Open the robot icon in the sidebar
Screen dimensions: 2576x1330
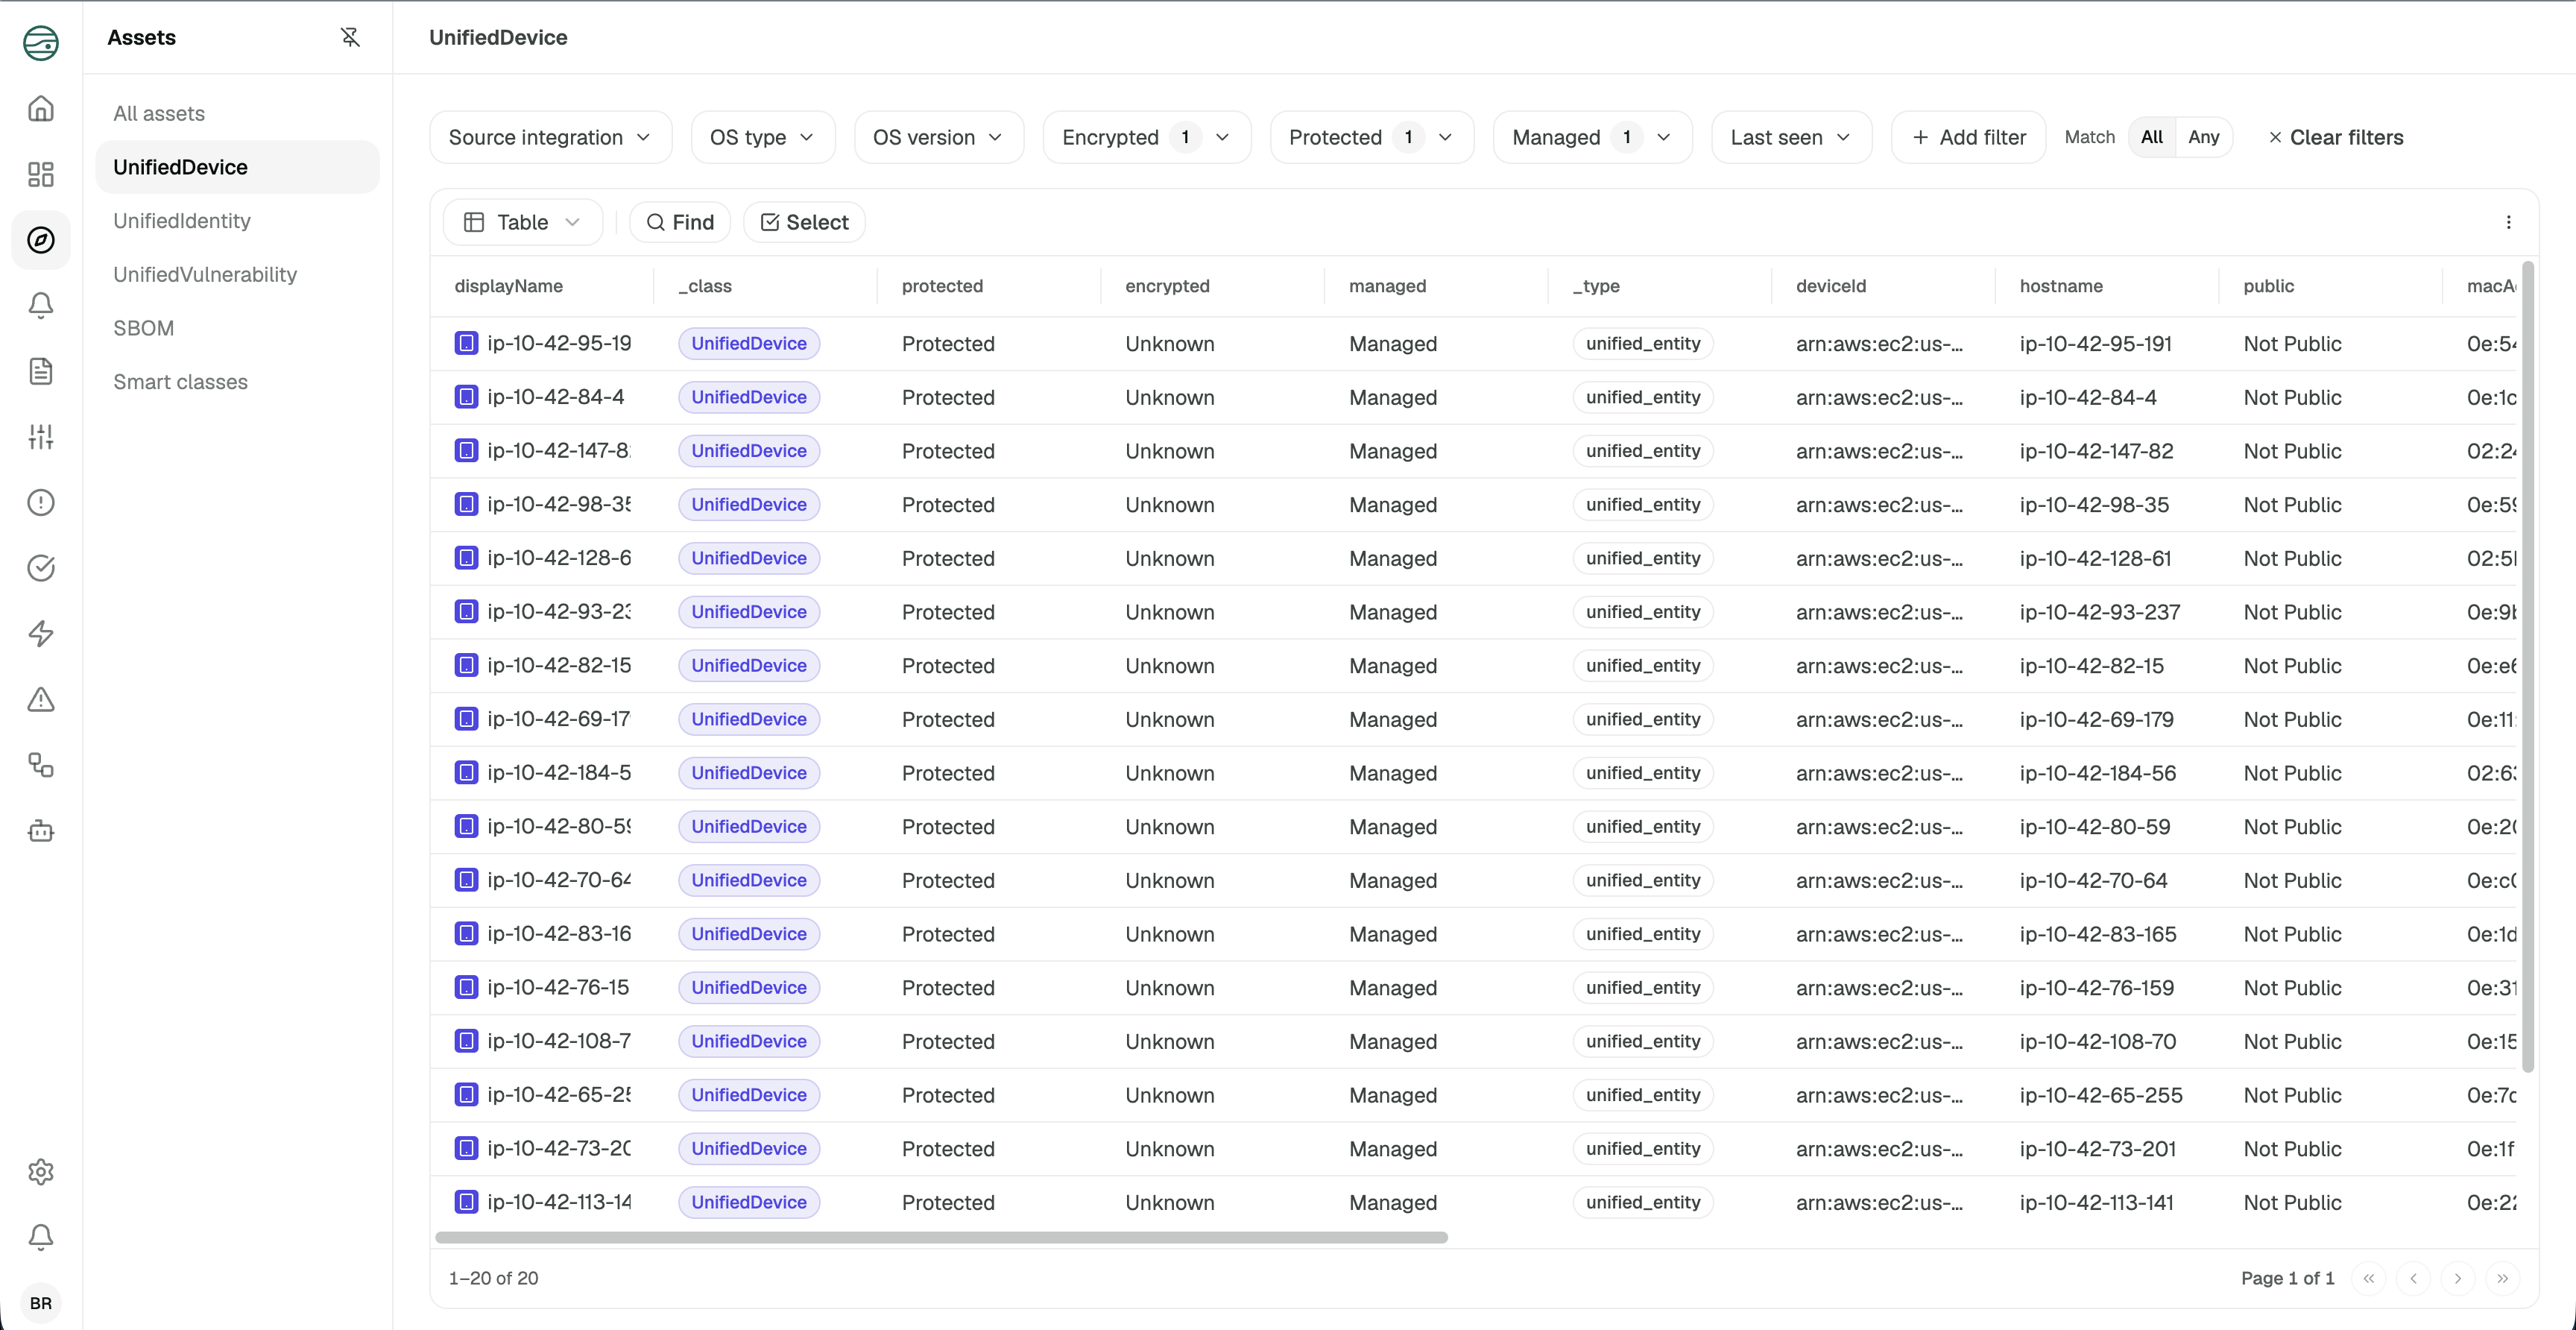[x=41, y=830]
